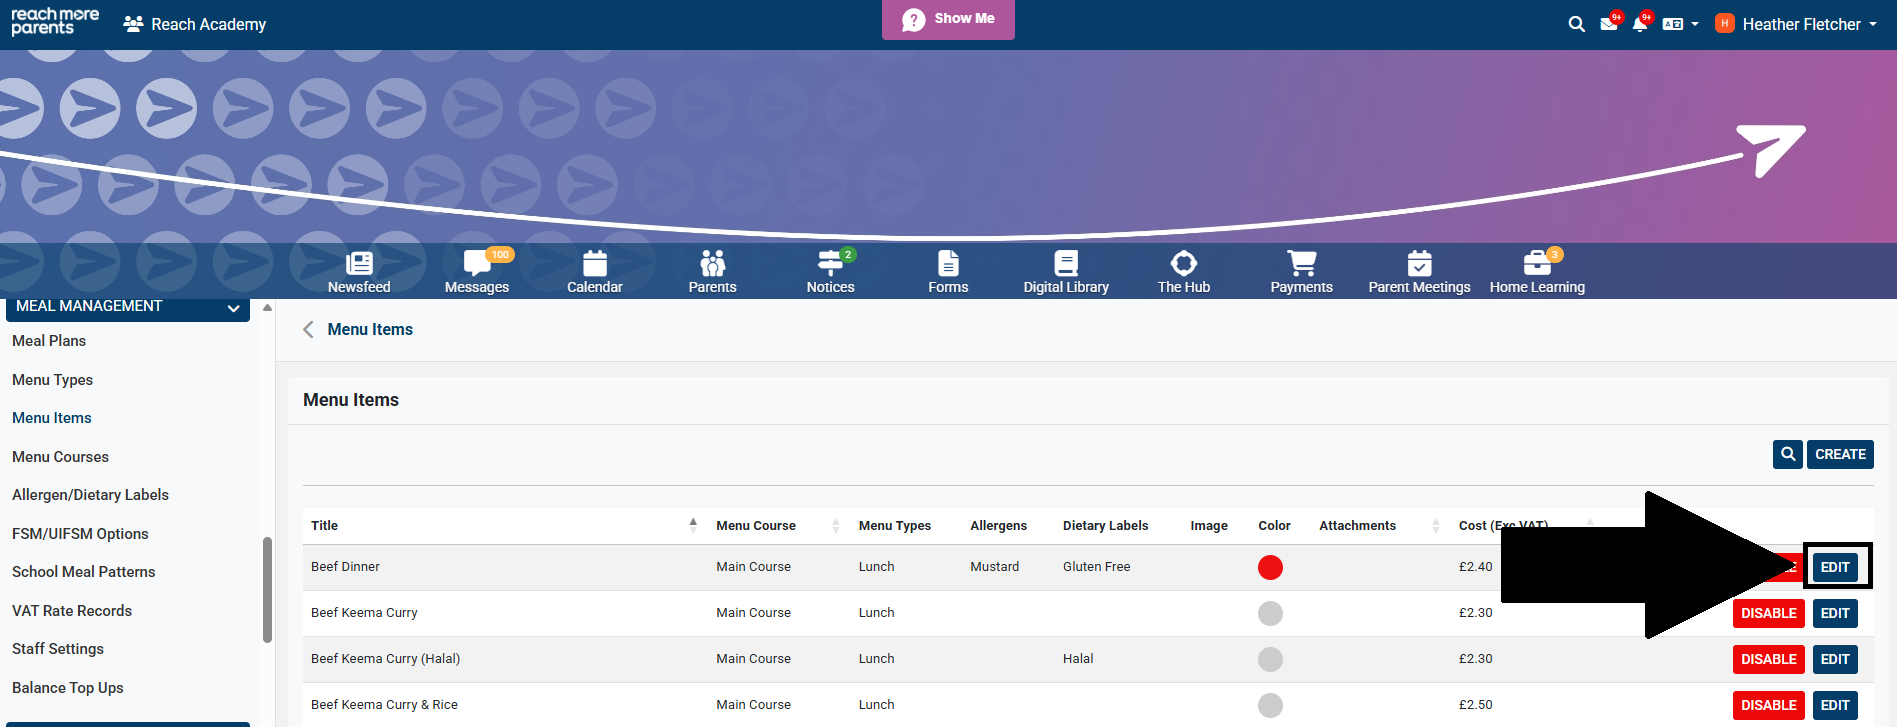1897x727 pixels.
Task: Open Allergen/Dietary Labels sidebar item
Action: [90, 495]
